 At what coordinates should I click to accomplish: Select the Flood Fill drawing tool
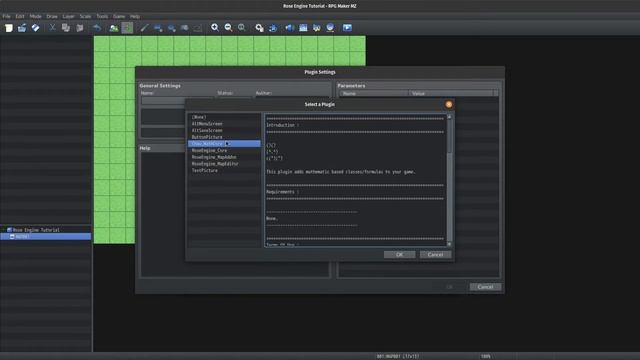pos(184,28)
